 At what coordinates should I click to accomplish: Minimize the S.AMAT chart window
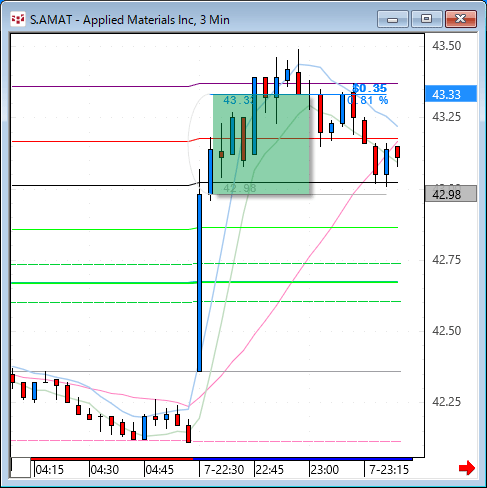click(393, 19)
